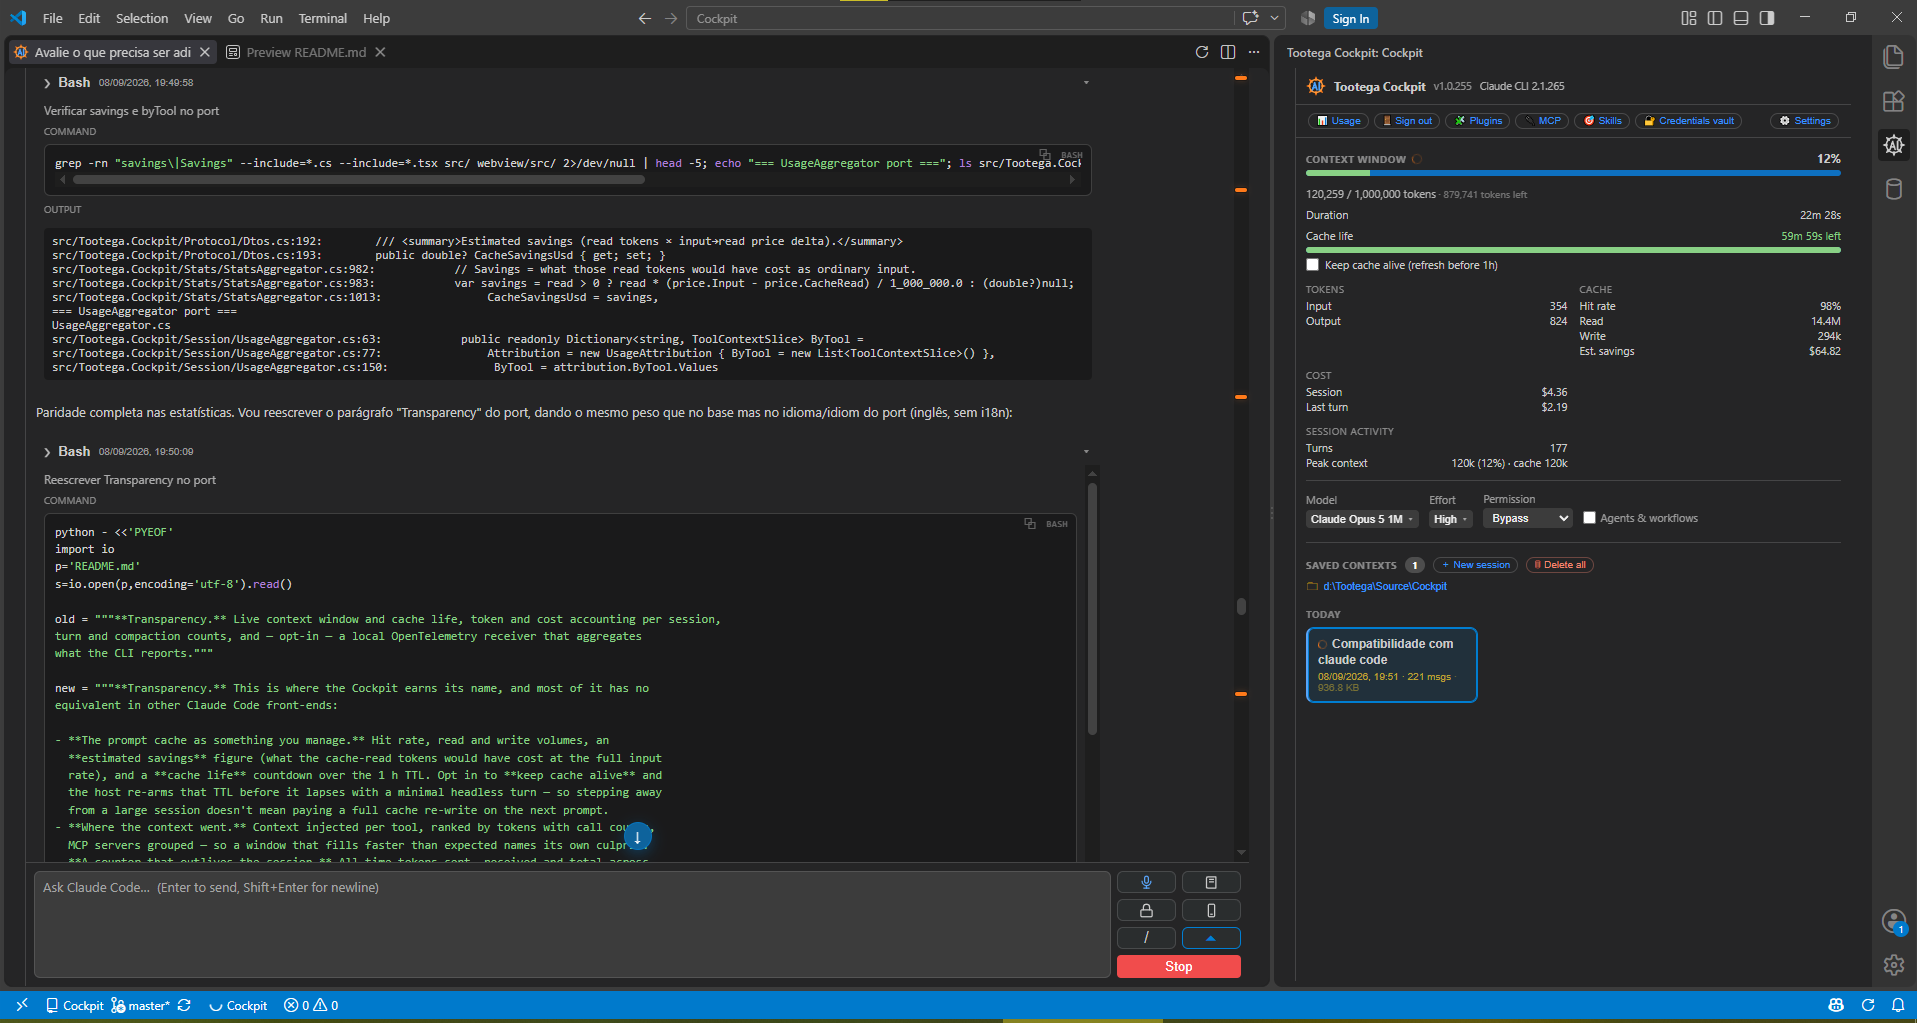
Task: Open the Run menu
Action: point(271,18)
